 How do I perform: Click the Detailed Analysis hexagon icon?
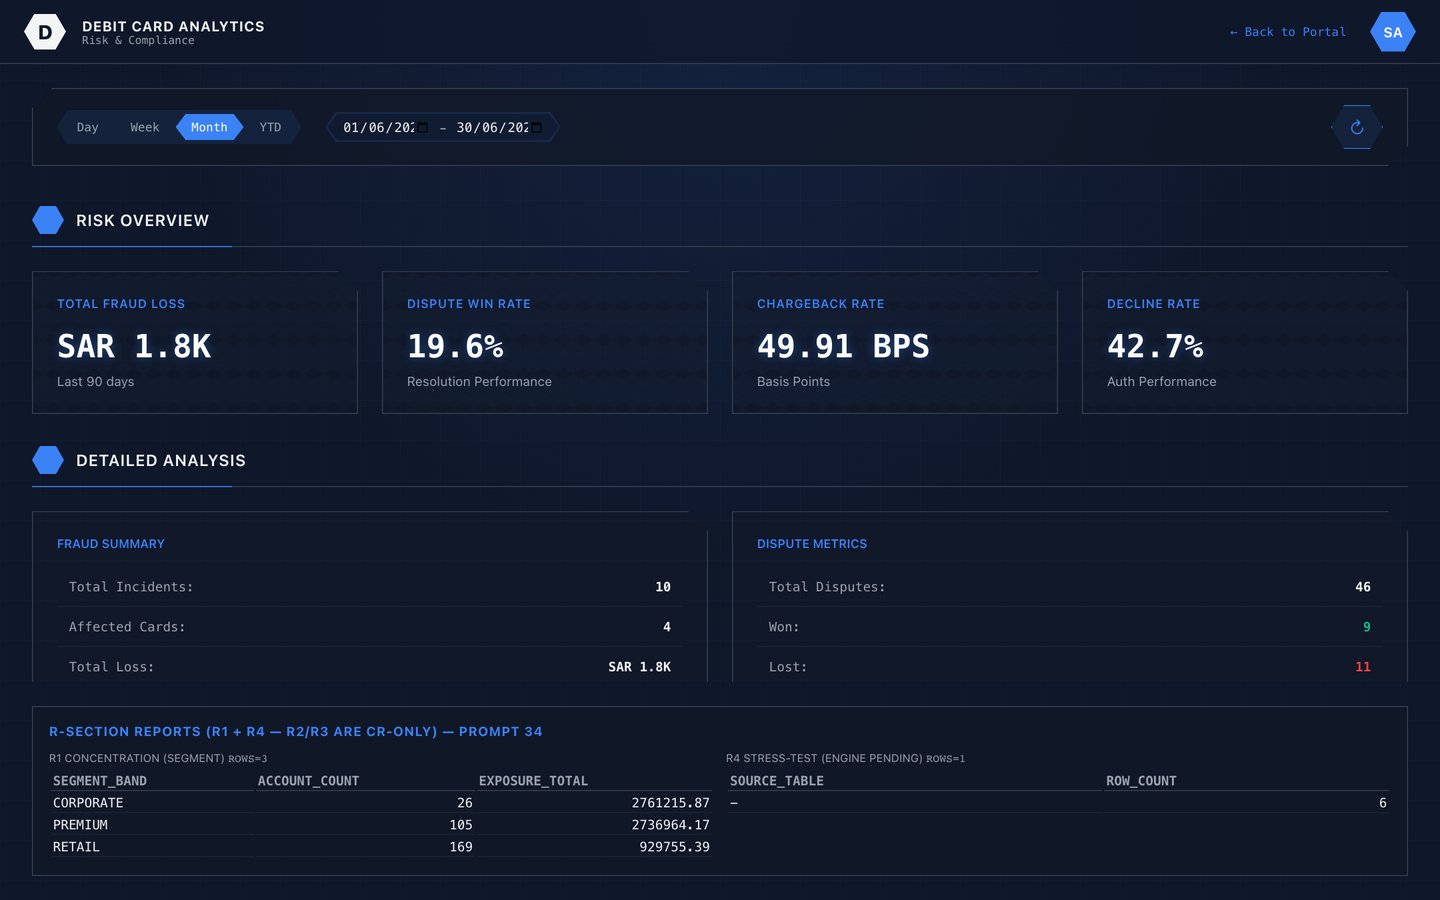(x=48, y=460)
